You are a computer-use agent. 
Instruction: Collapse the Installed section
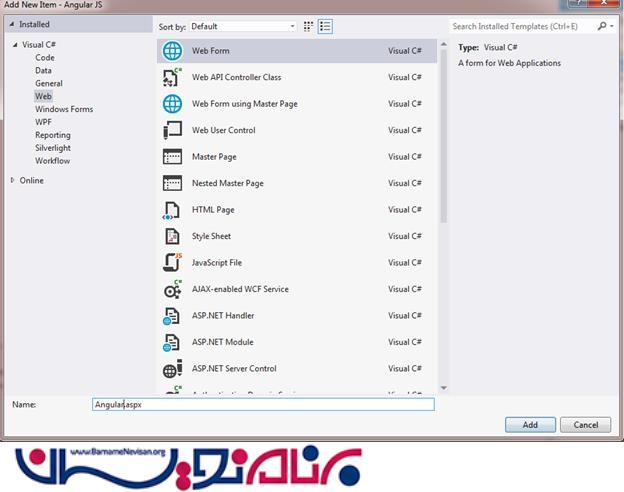click(11, 24)
